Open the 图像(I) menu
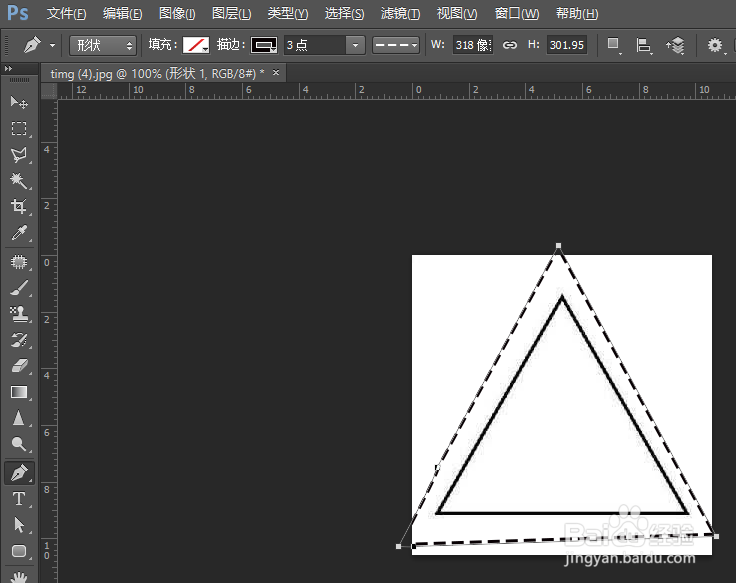 pyautogui.click(x=177, y=14)
